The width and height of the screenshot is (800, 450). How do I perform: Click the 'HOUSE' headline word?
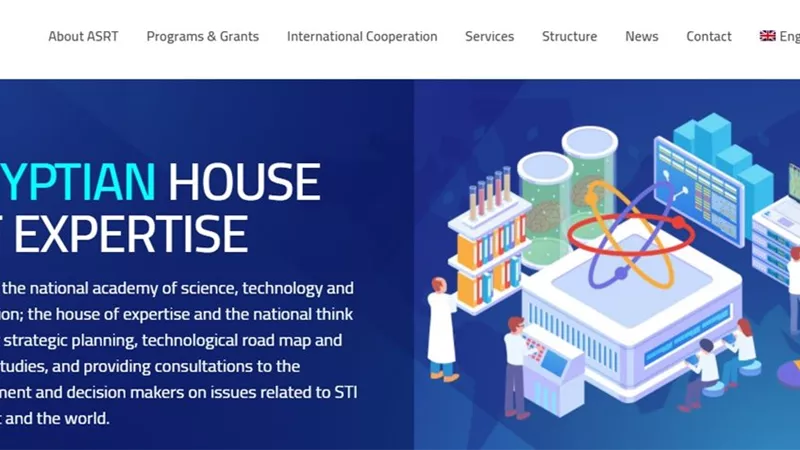[x=244, y=182]
